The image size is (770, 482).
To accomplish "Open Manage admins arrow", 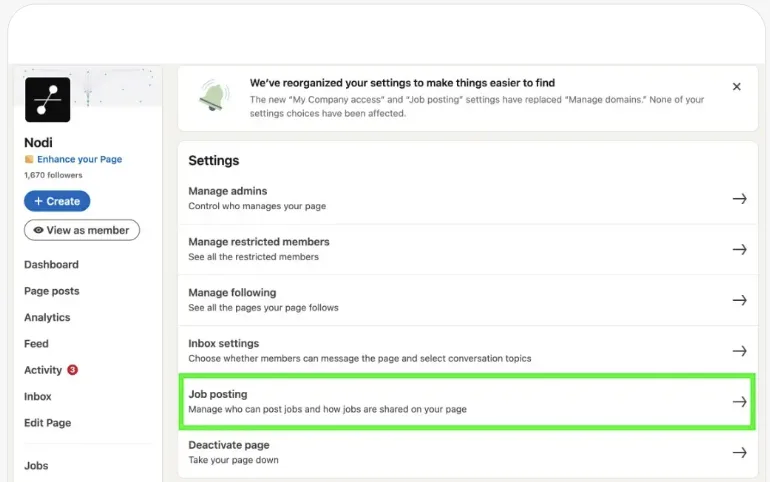I will tap(740, 199).
